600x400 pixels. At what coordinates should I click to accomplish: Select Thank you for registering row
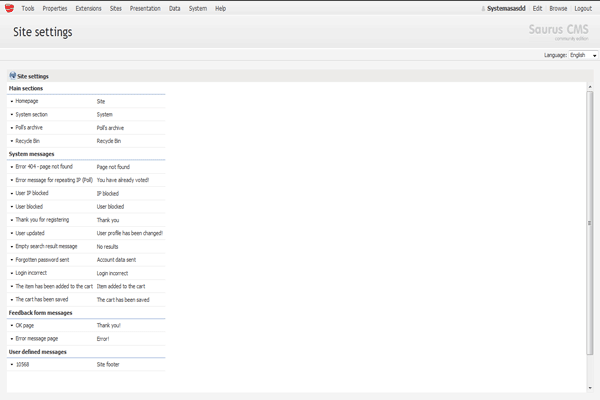pyautogui.click(x=86, y=220)
